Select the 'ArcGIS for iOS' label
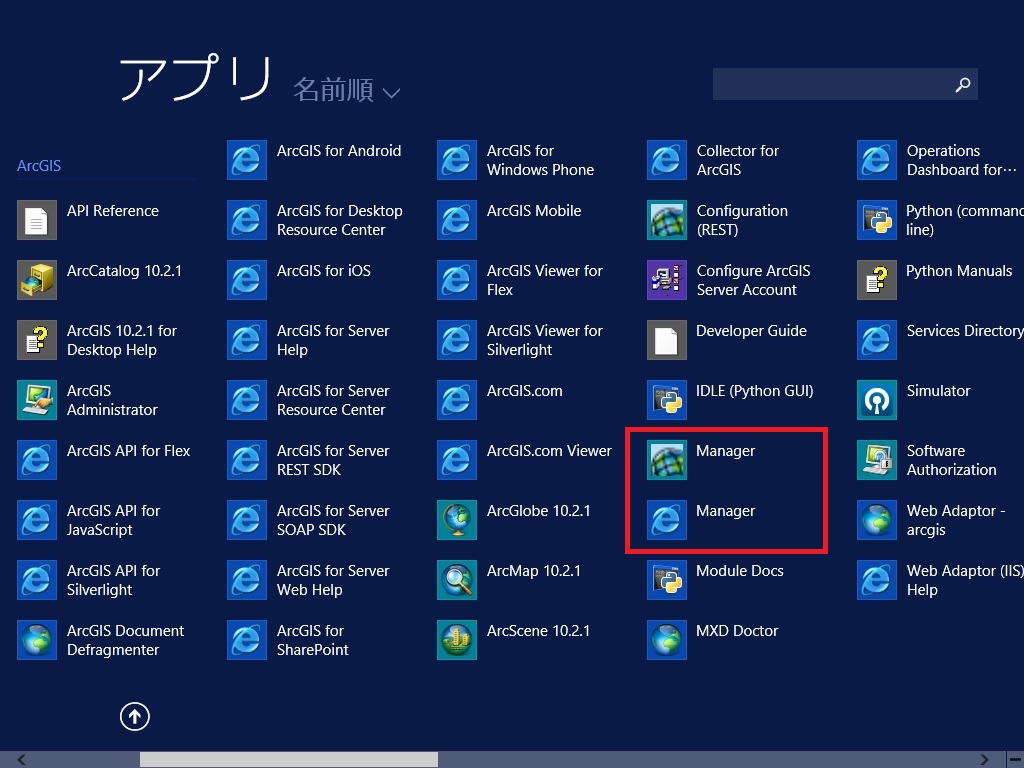This screenshot has width=1024, height=768. (324, 271)
